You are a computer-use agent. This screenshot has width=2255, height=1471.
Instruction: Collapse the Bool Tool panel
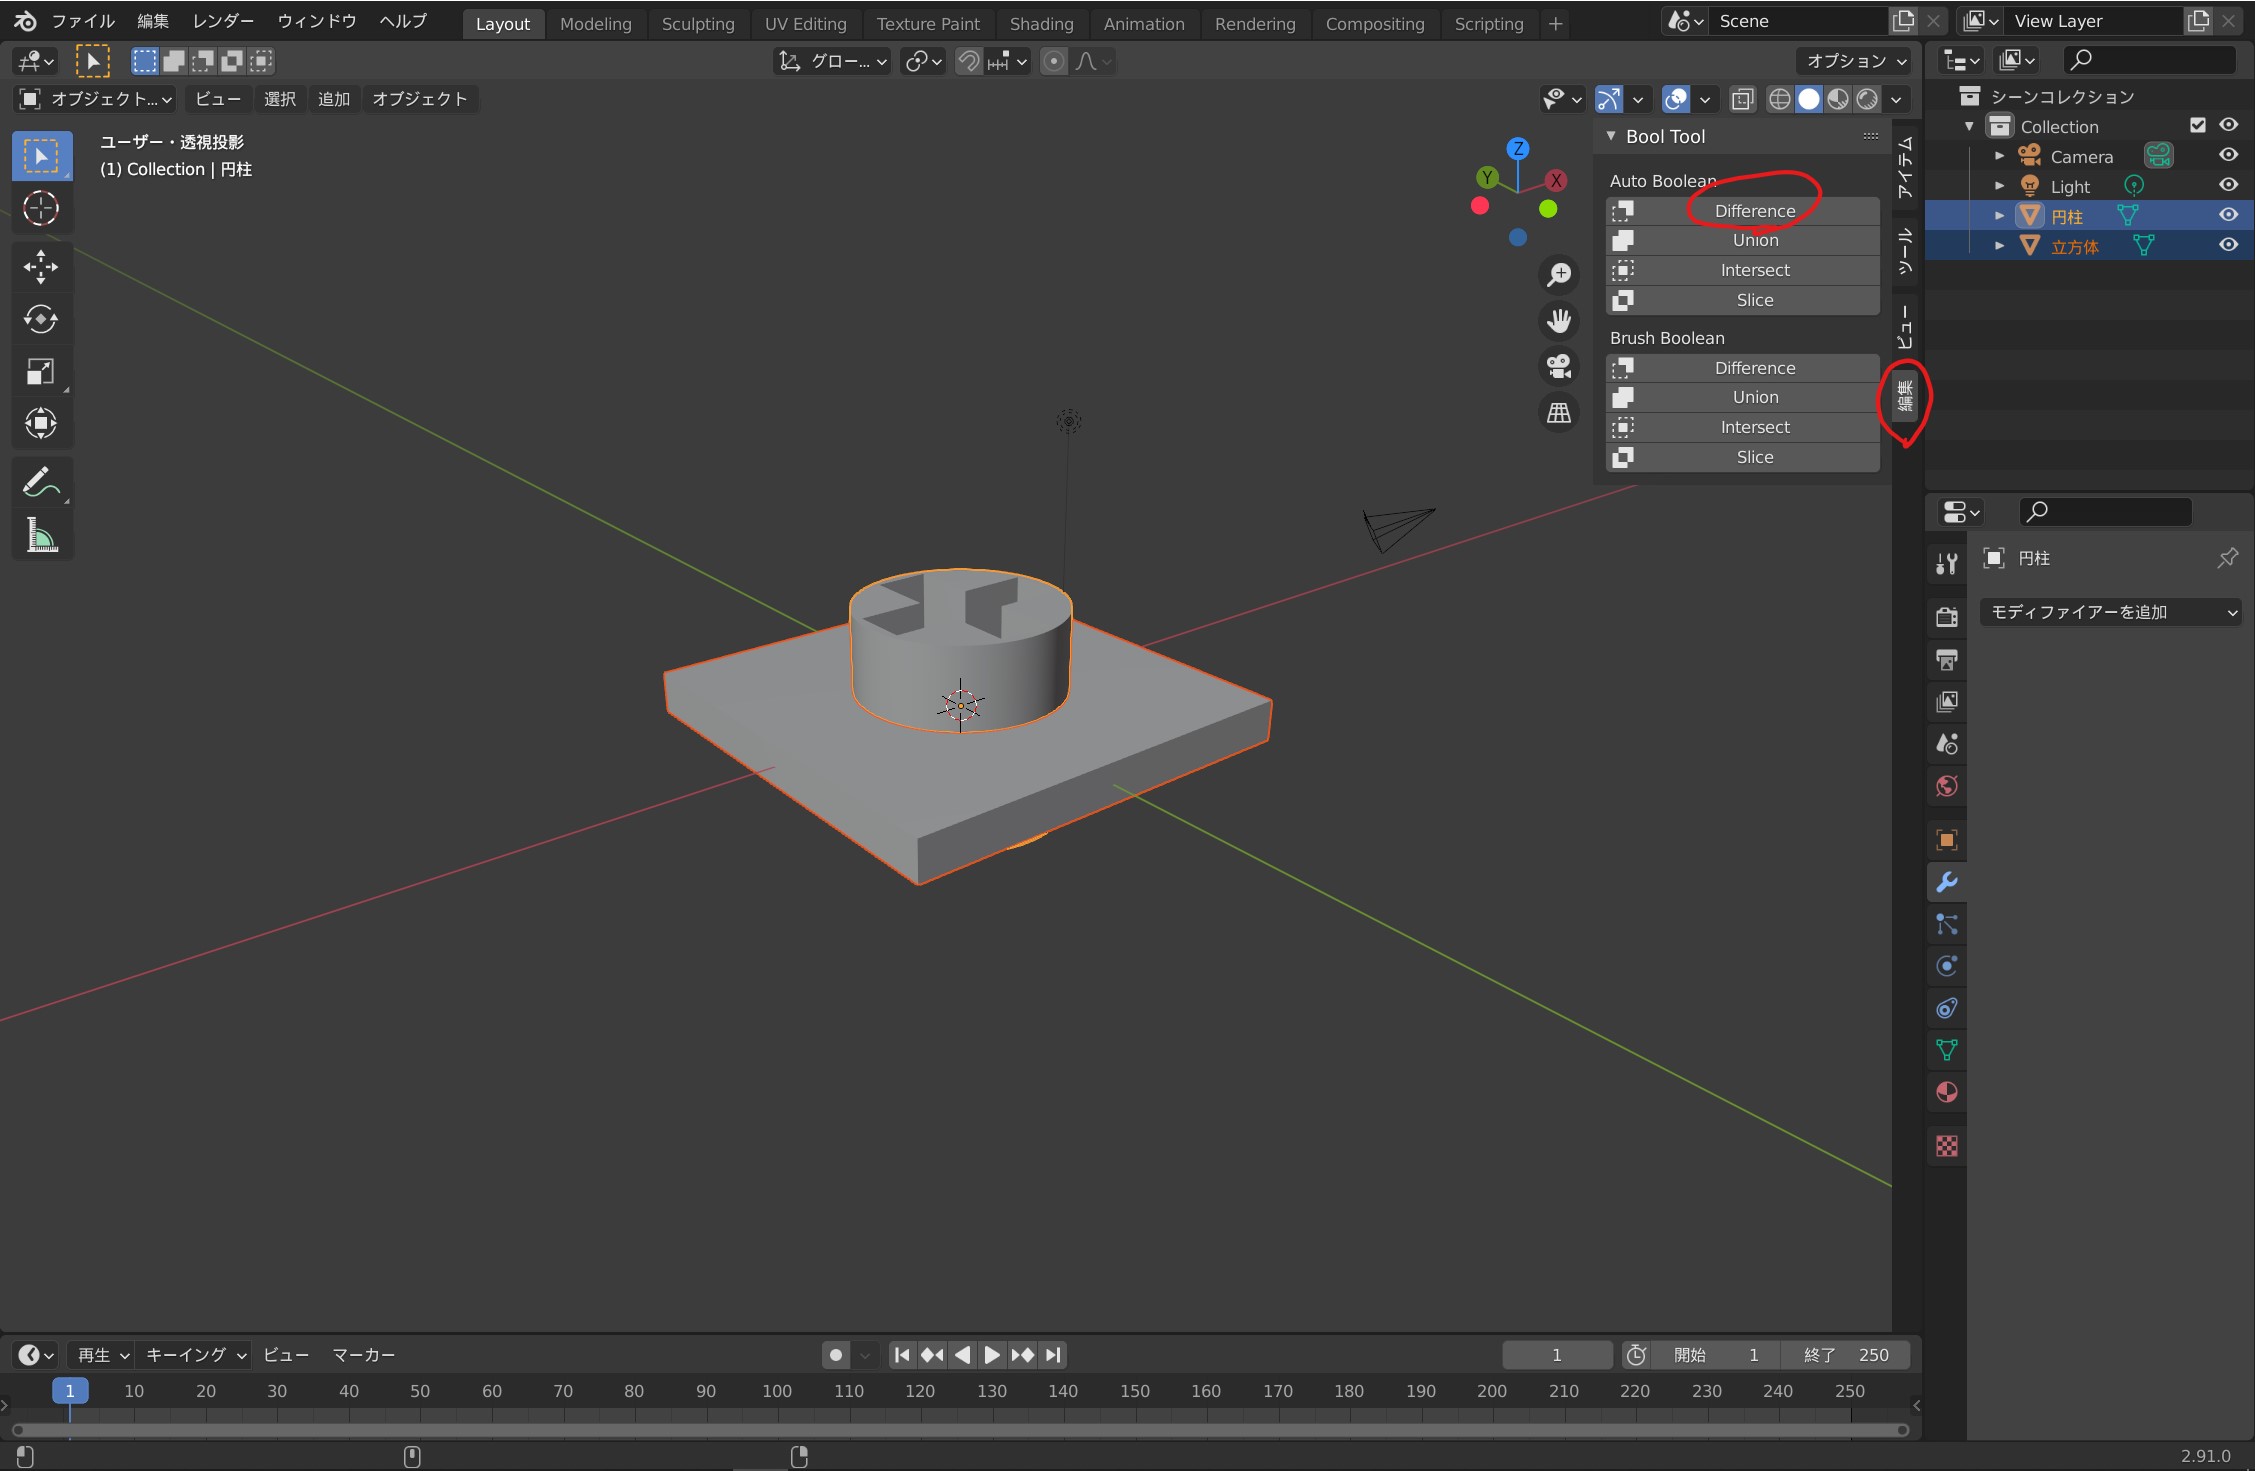pos(1611,136)
